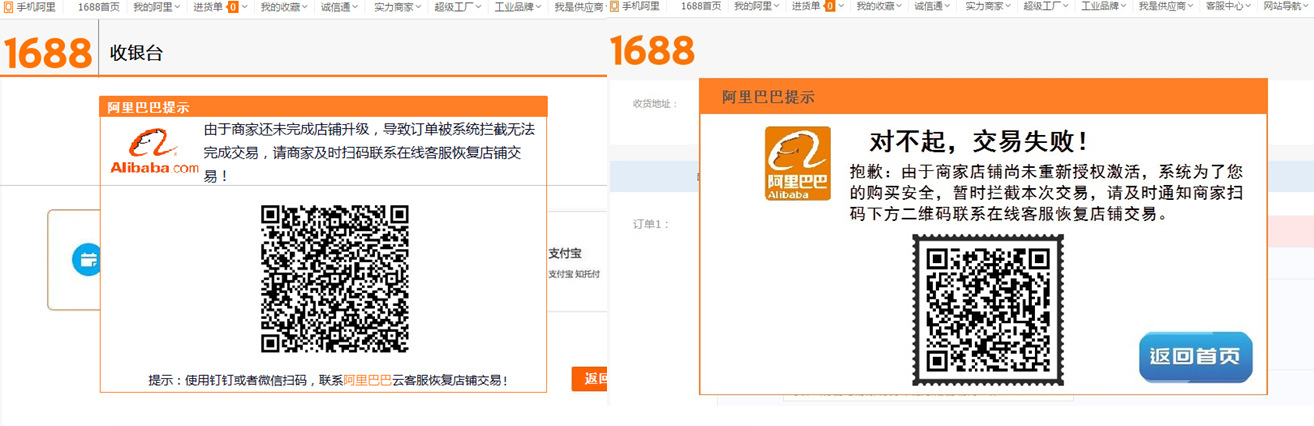Click the orange 0 badge by 进货单 in the left page
1314x426 pixels.
coord(232,7)
